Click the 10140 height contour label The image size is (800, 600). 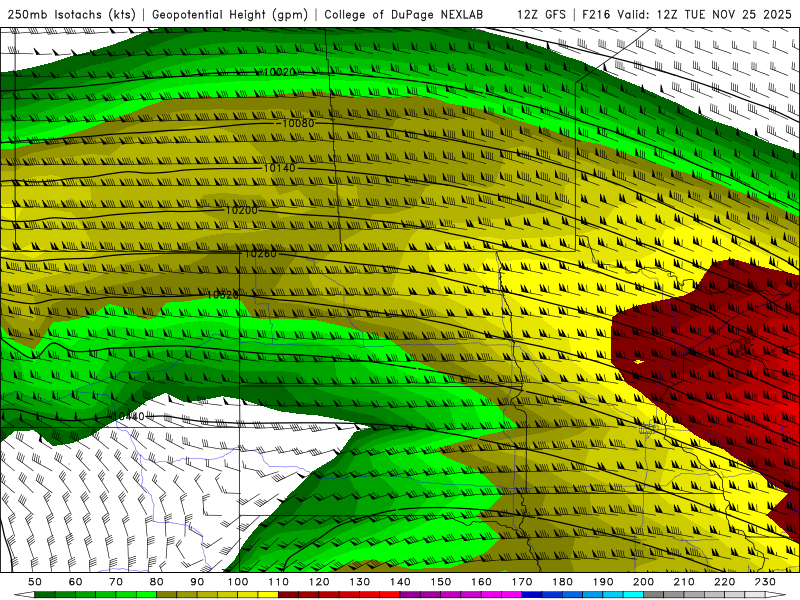click(x=279, y=168)
